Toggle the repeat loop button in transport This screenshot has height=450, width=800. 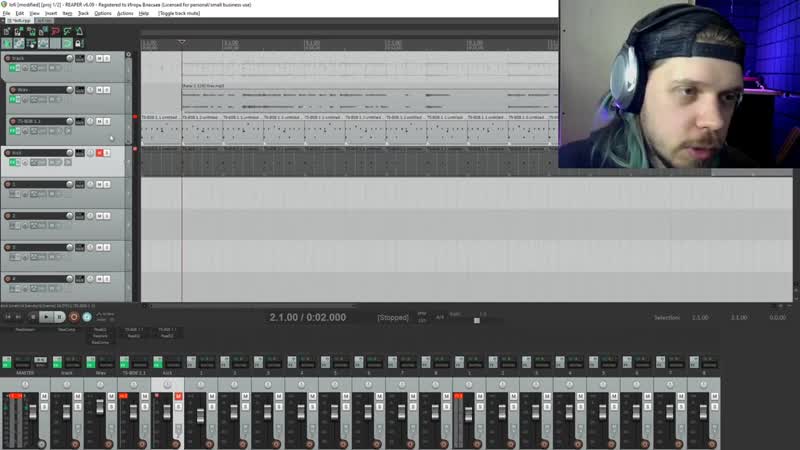pos(87,317)
